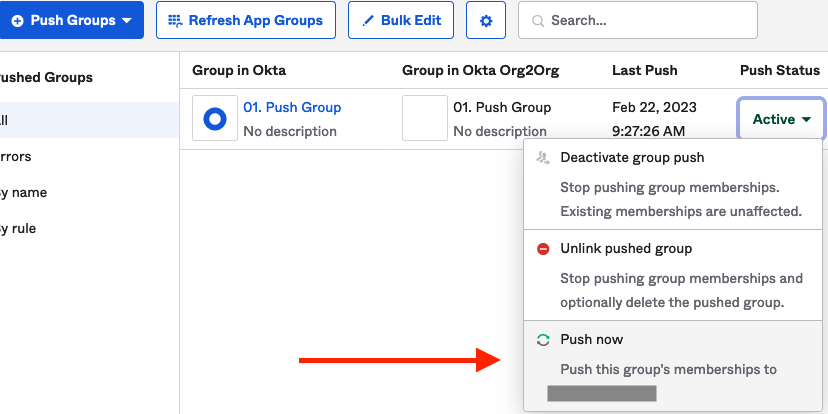This screenshot has width=828, height=414.
Task: Toggle the Active push status dropdown
Action: pyautogui.click(x=782, y=119)
